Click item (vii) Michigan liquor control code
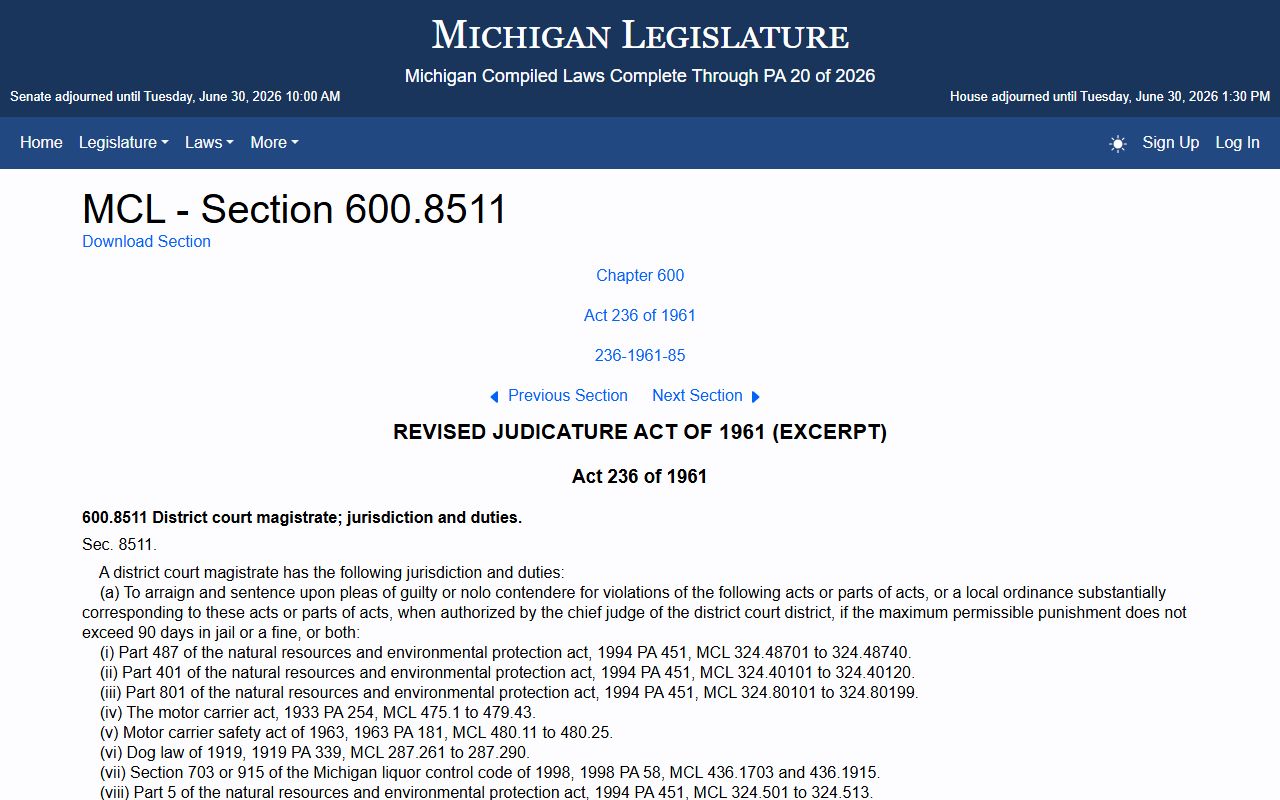 coord(490,772)
